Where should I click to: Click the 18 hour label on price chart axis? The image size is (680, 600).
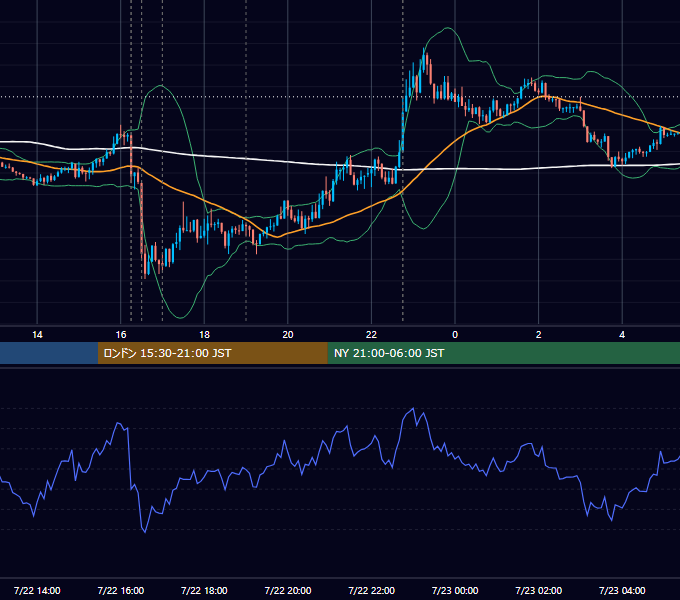pos(204,335)
